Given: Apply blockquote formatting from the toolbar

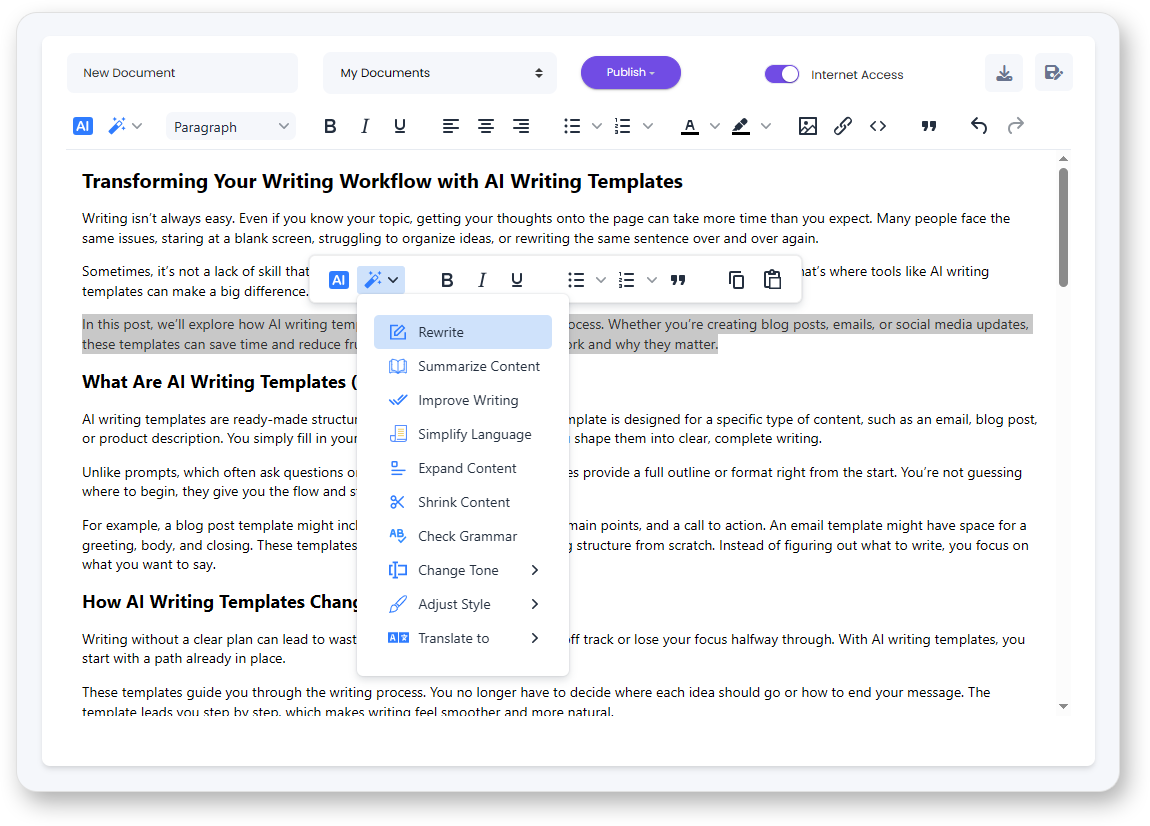Looking at the screenshot, I should click(929, 125).
